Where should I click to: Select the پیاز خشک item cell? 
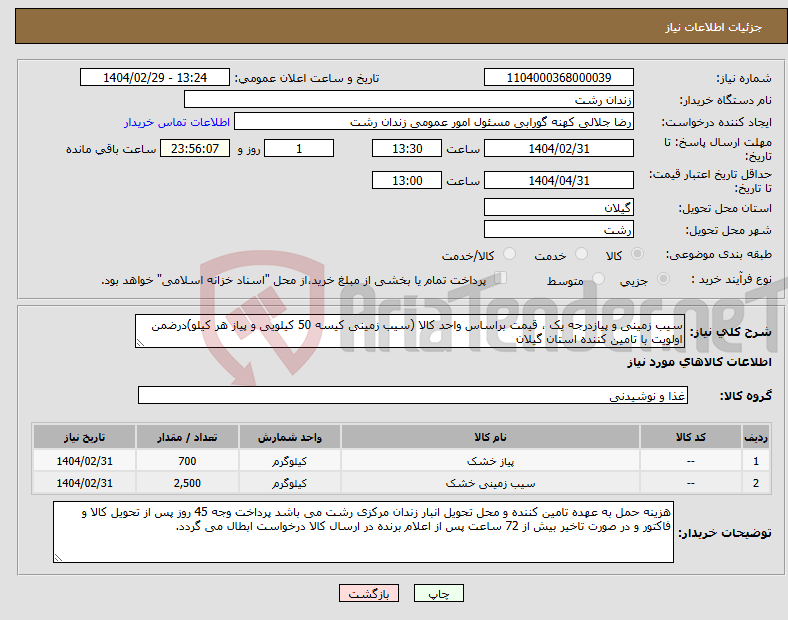click(490, 461)
